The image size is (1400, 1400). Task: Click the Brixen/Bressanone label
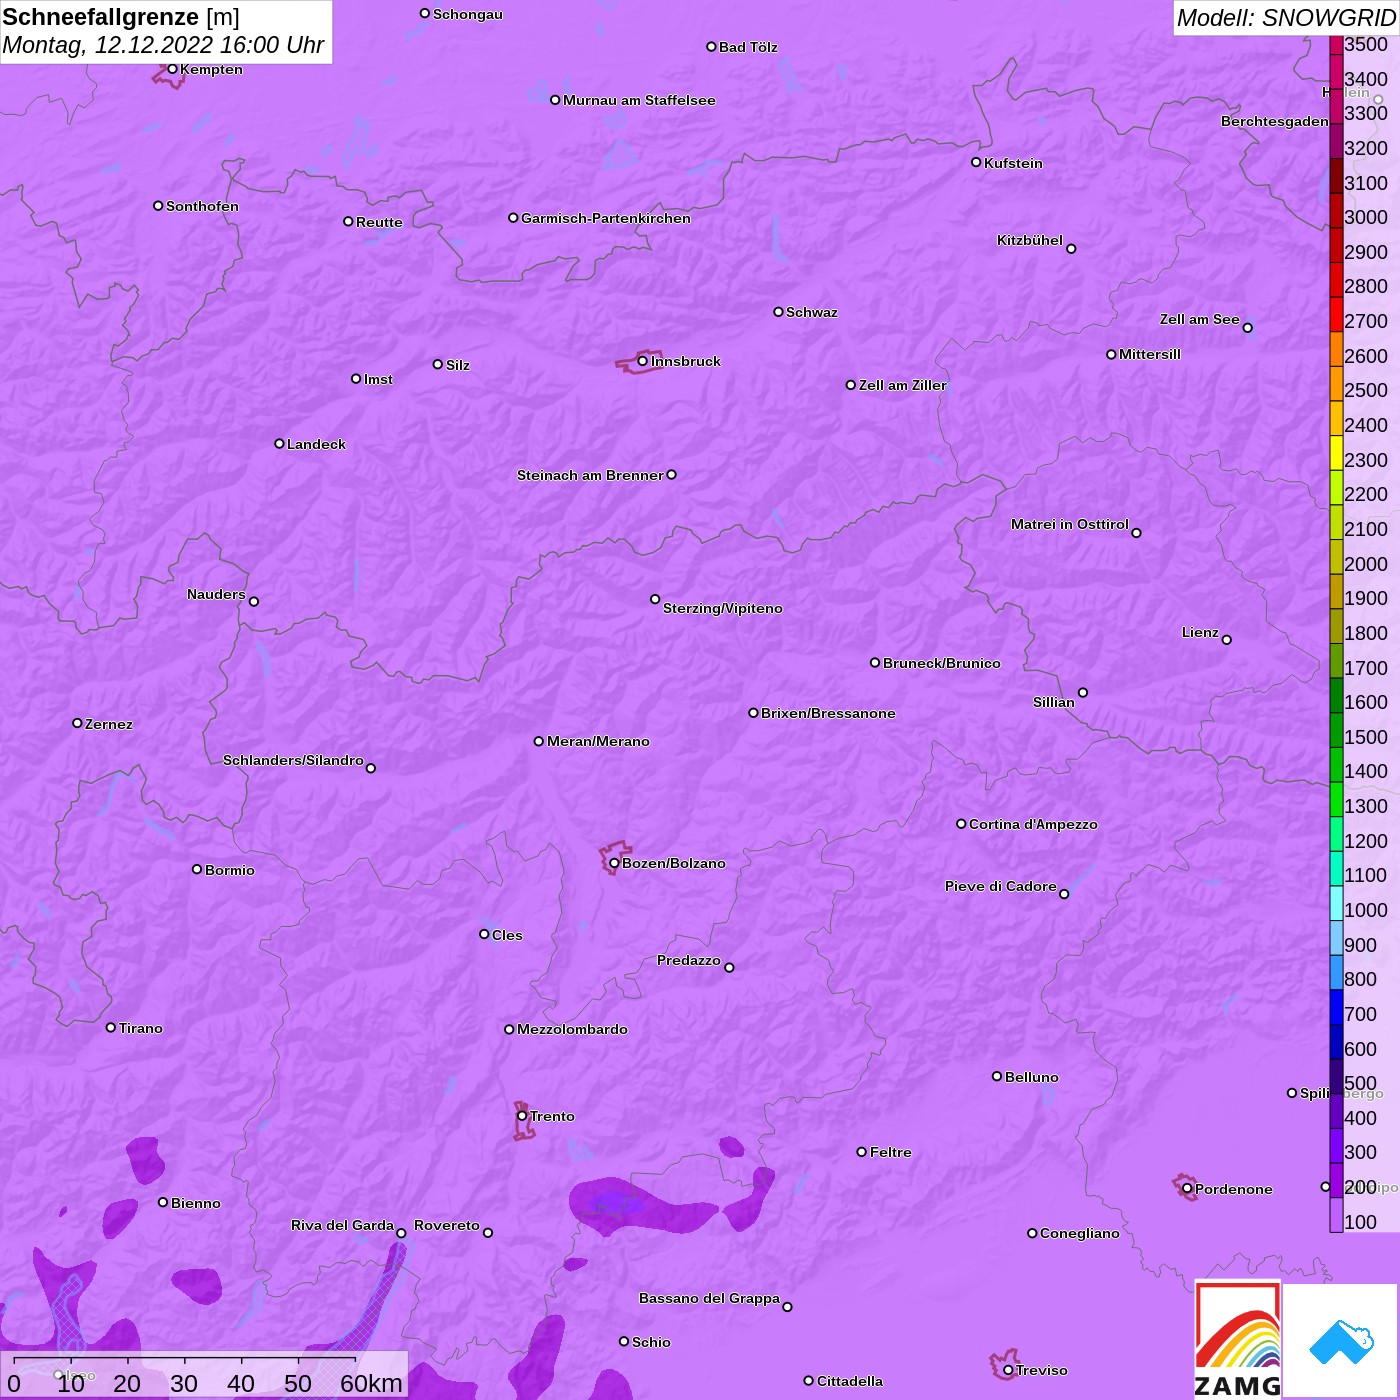click(x=828, y=713)
